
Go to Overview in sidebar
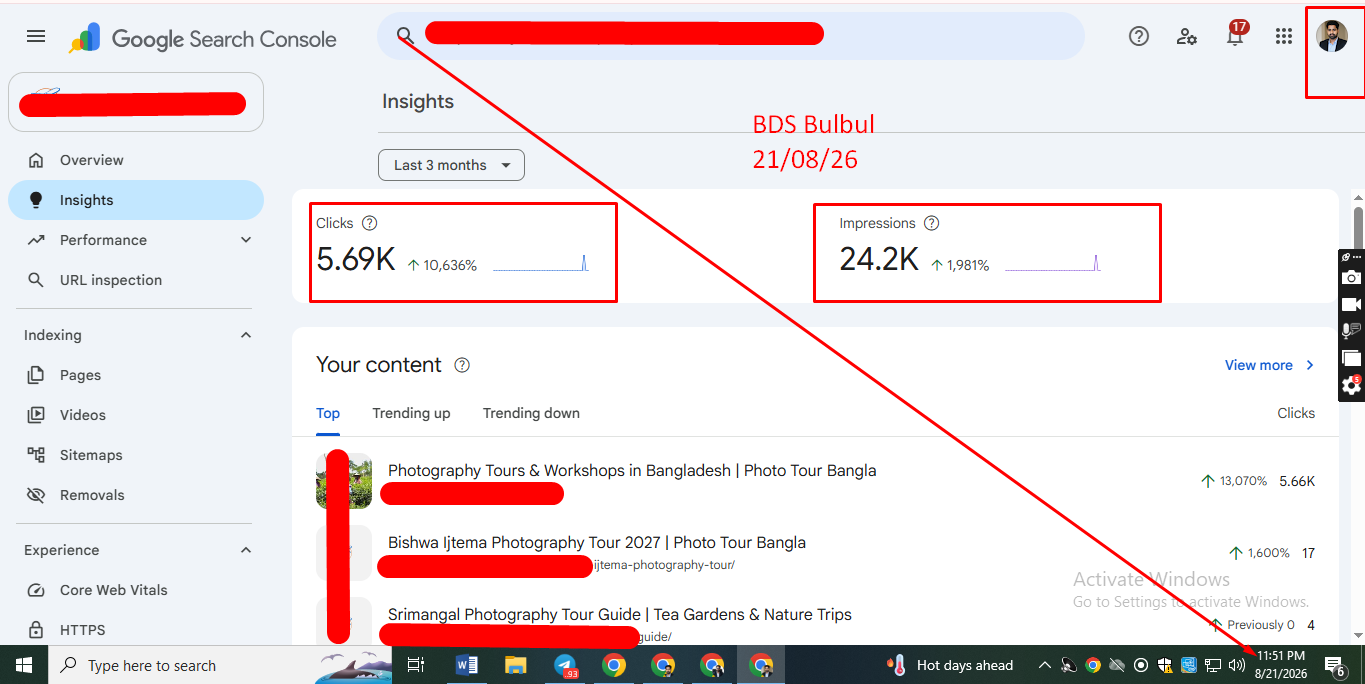pos(136,160)
